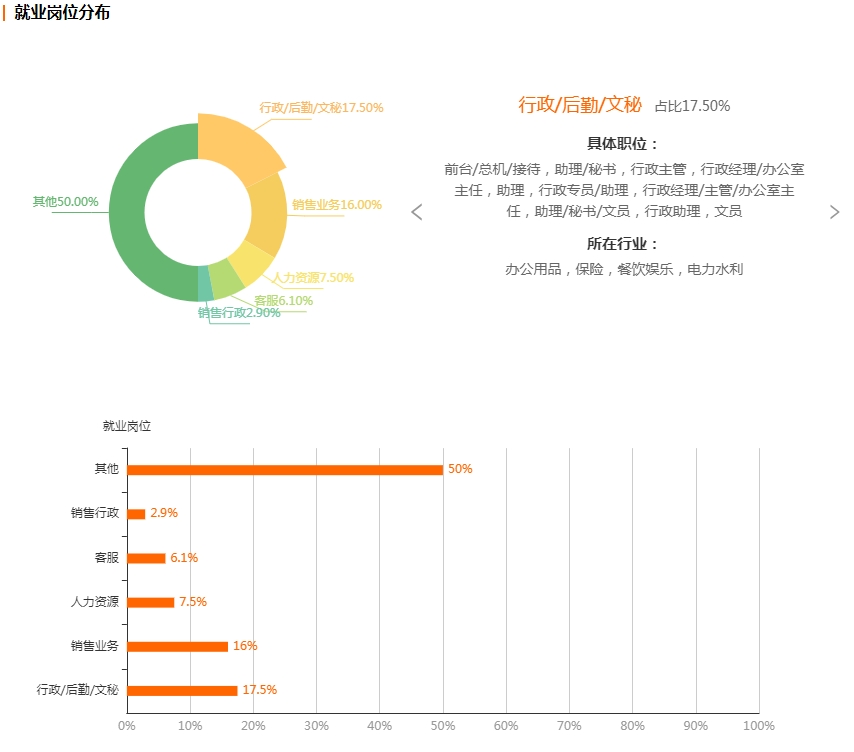Click the 16% bar value label

pos(245,646)
